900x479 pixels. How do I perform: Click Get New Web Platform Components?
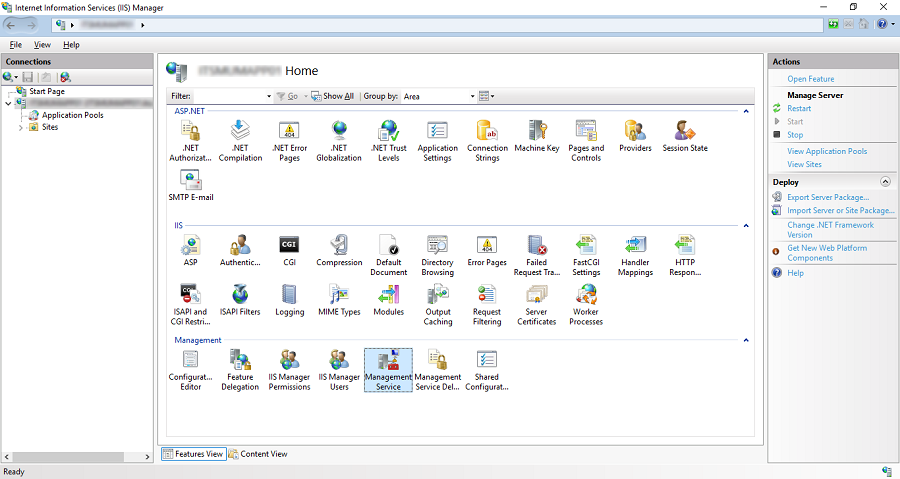(x=827, y=253)
